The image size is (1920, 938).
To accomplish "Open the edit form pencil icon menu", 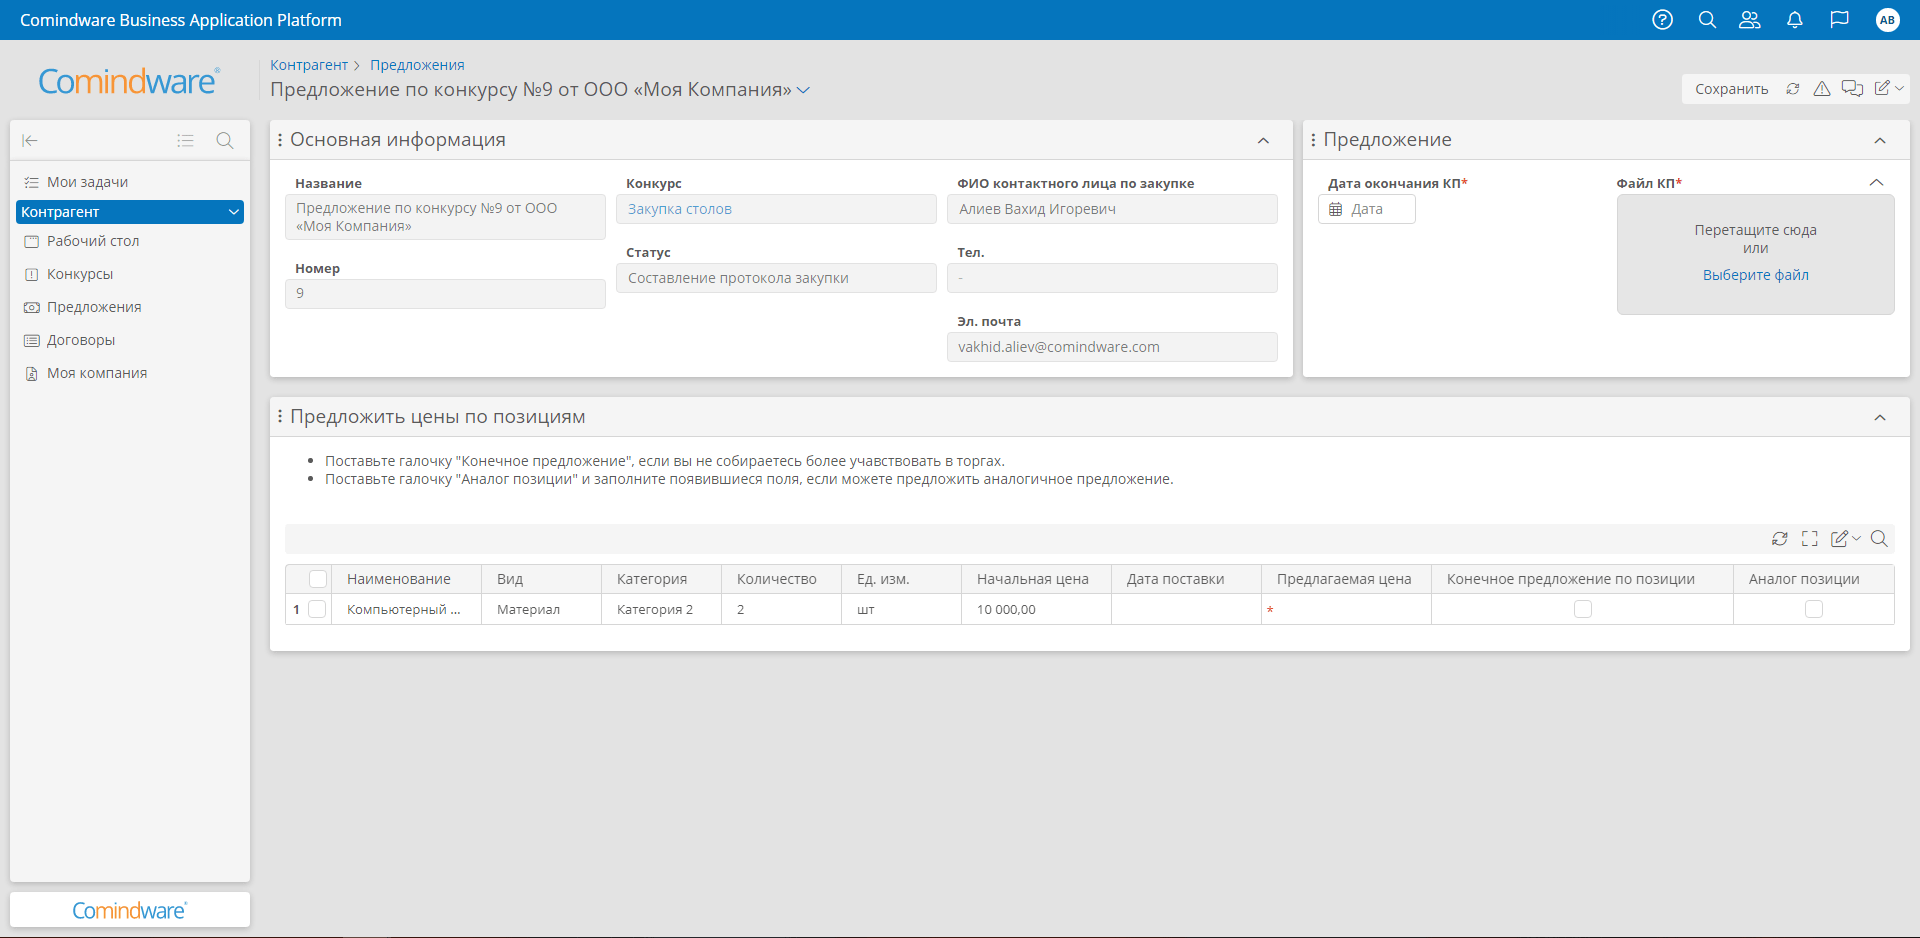I will click(1888, 89).
